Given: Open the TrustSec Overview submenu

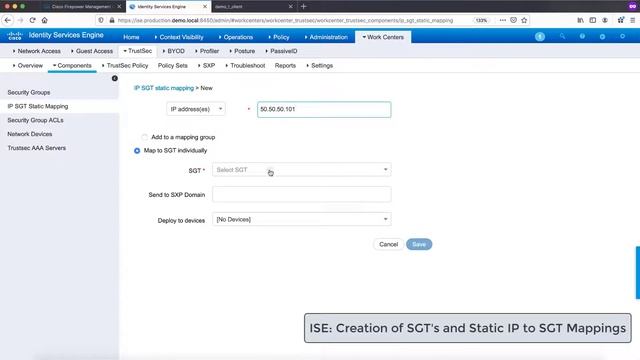Looking at the screenshot, I should 28,65.
